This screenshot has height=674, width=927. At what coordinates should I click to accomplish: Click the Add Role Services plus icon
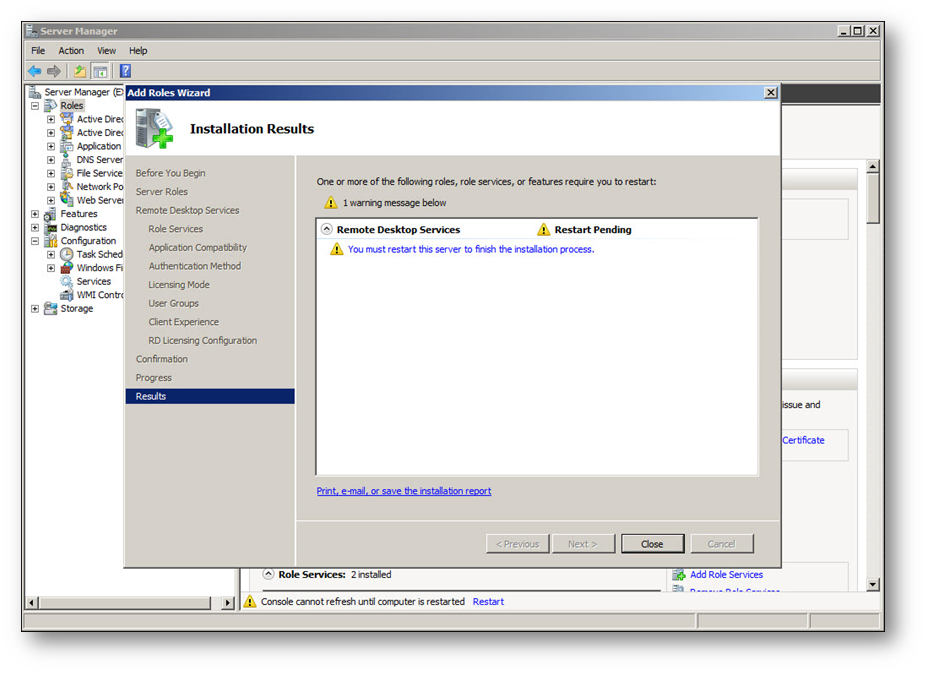point(680,575)
